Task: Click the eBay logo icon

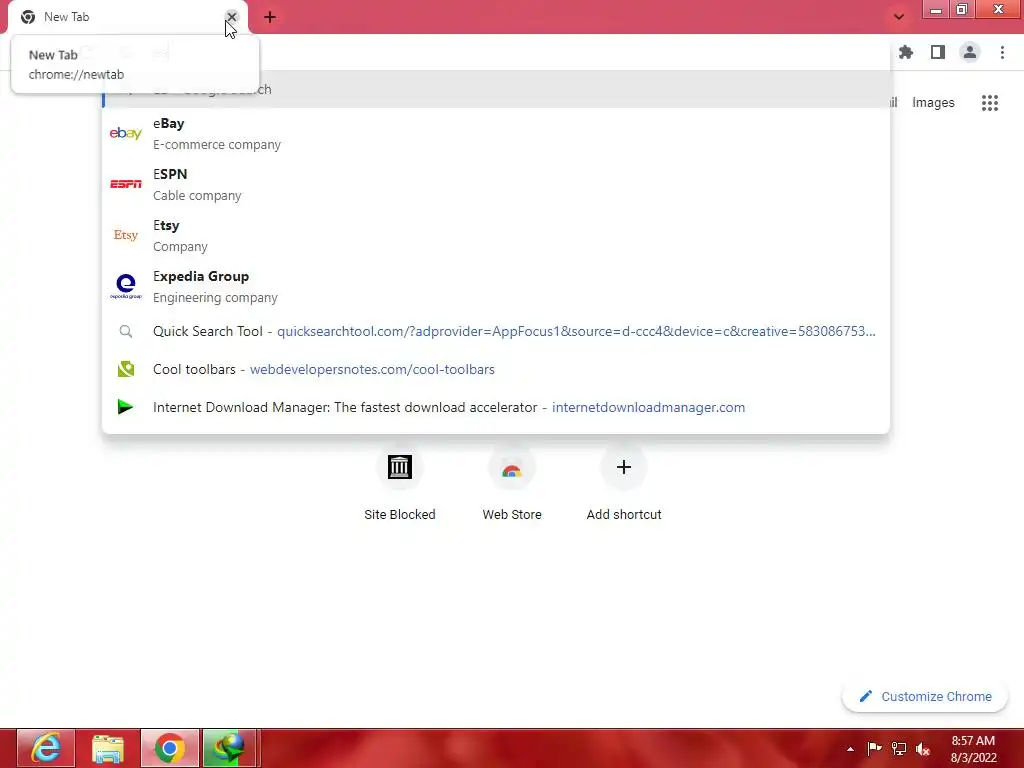Action: (125, 133)
